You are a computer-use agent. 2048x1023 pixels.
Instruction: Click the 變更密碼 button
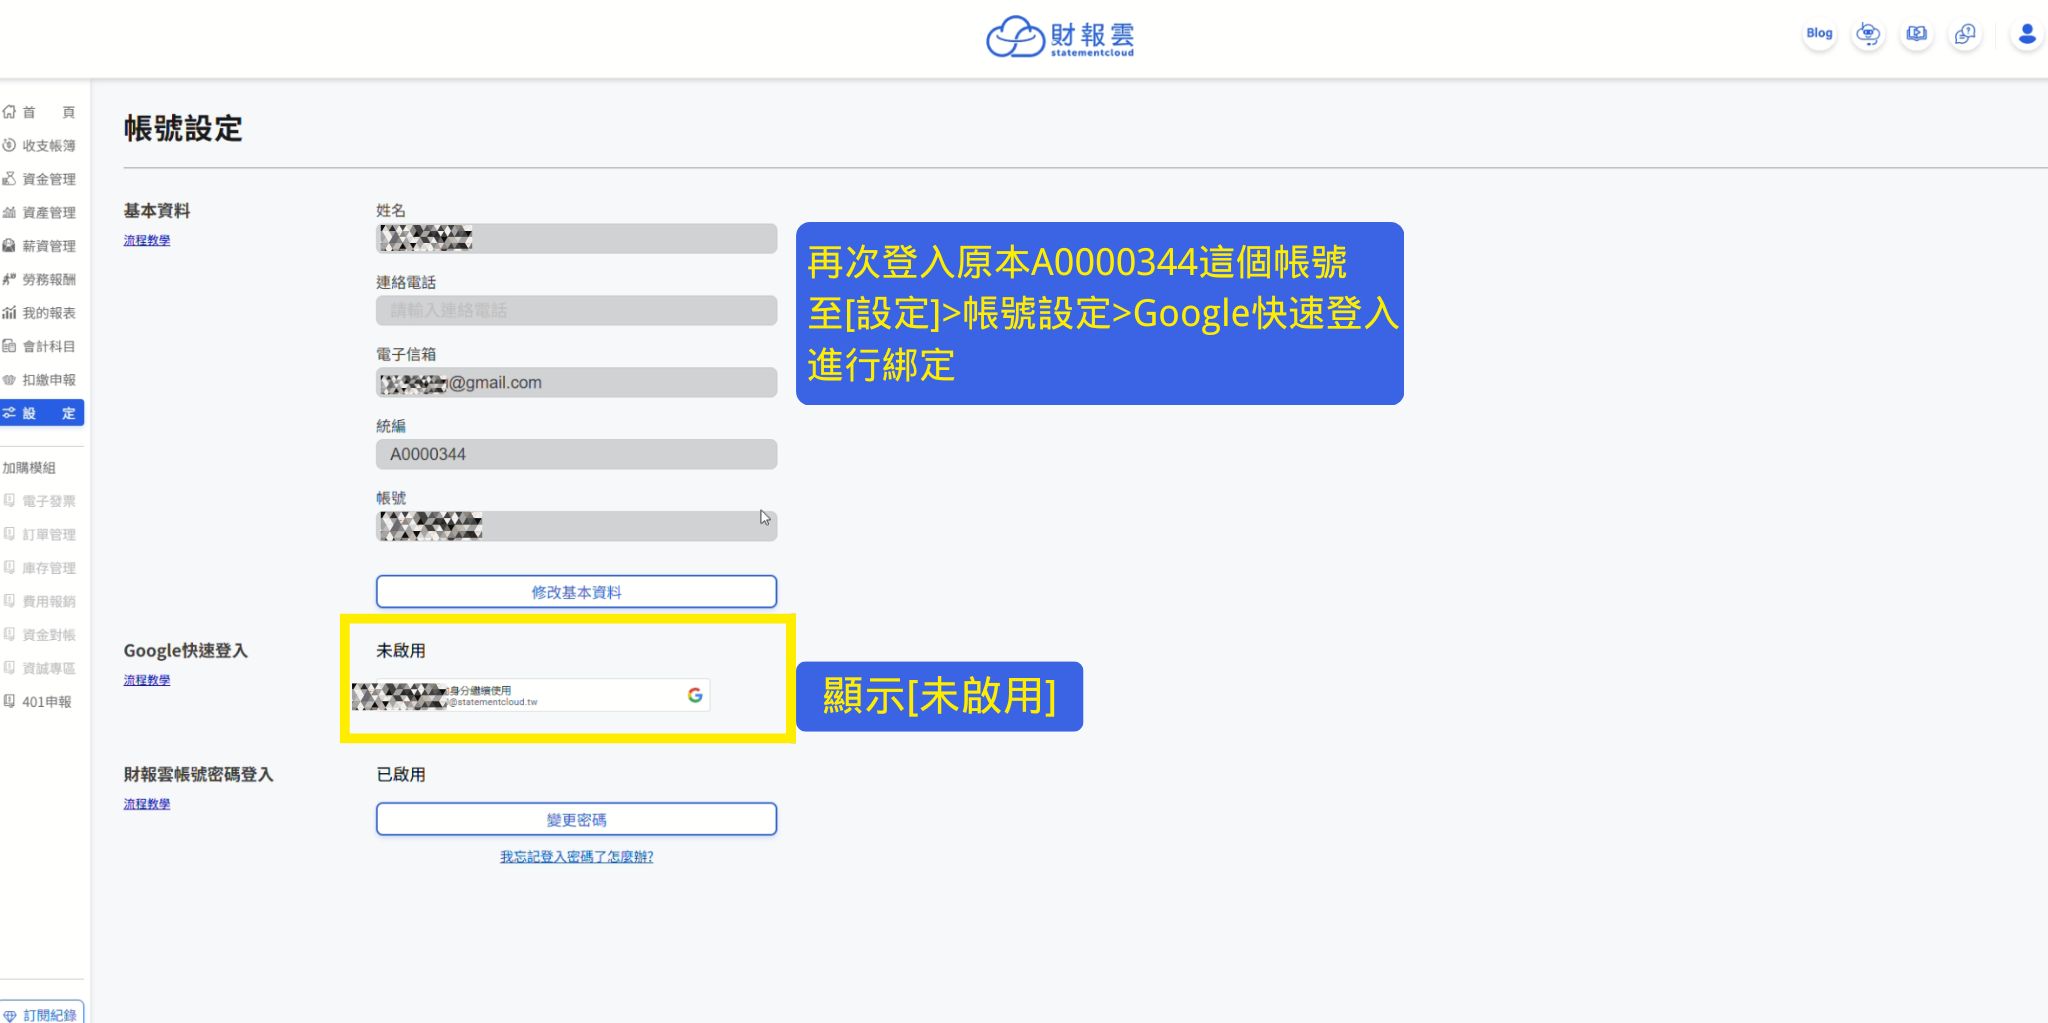(576, 819)
